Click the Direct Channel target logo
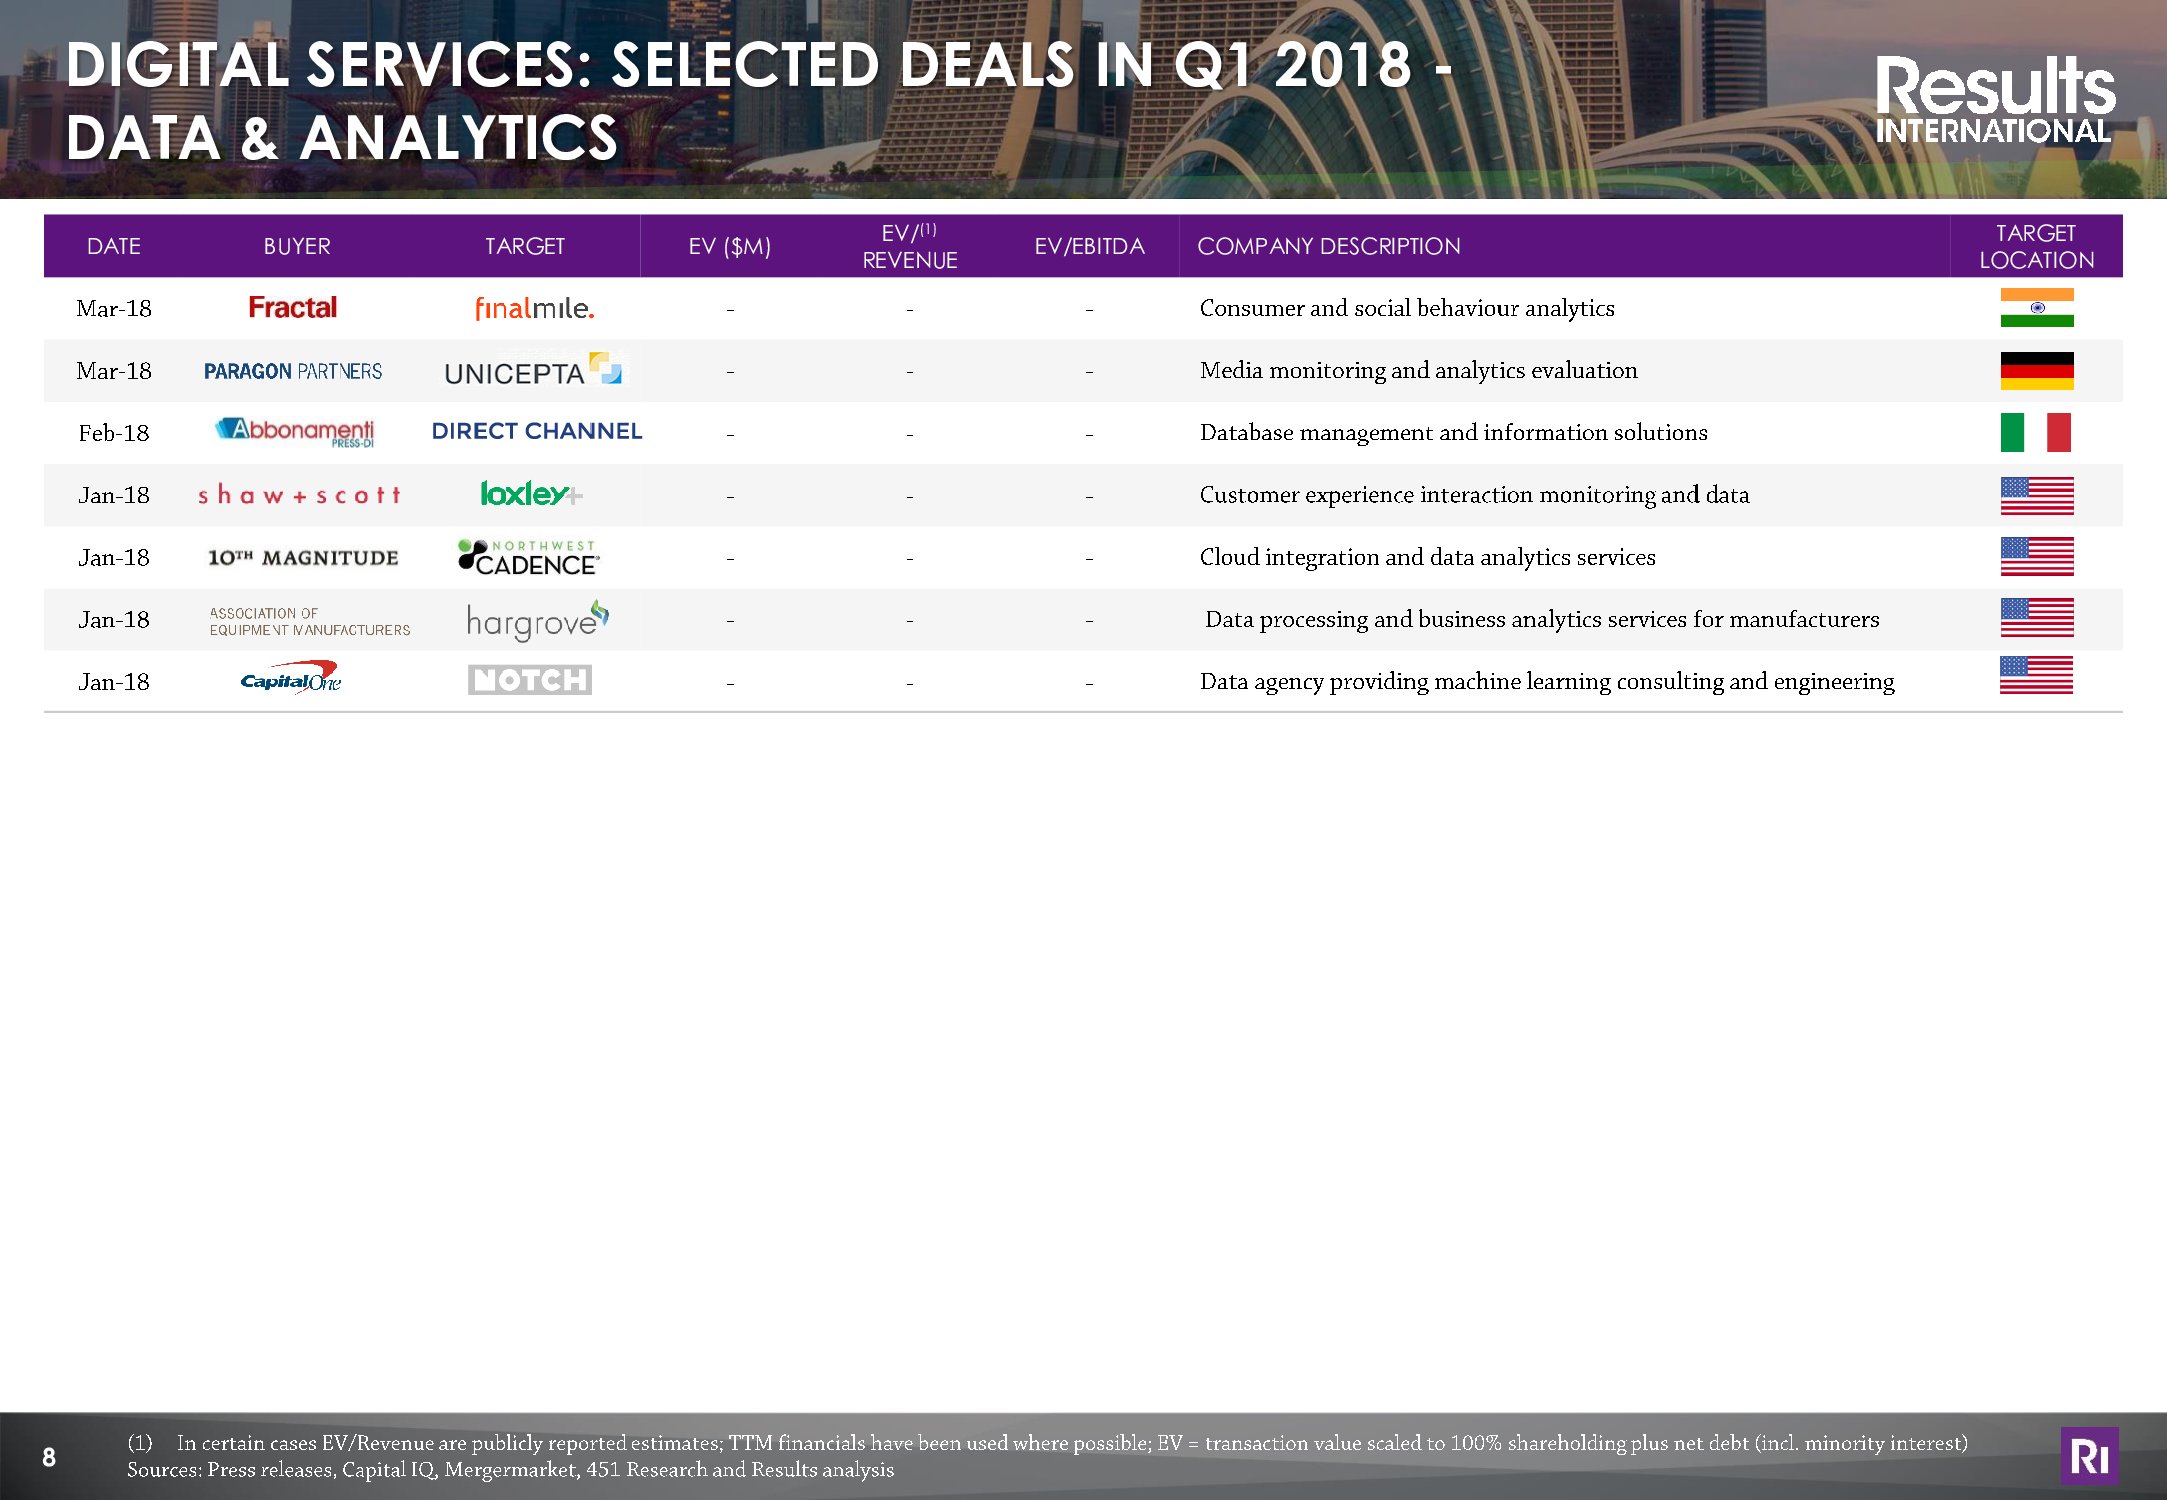 coord(536,432)
